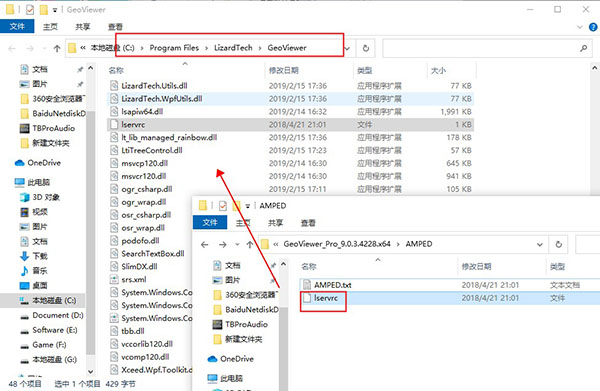
Task: Open 下载 folder in GeoViewer sidebar
Action: tap(39, 256)
